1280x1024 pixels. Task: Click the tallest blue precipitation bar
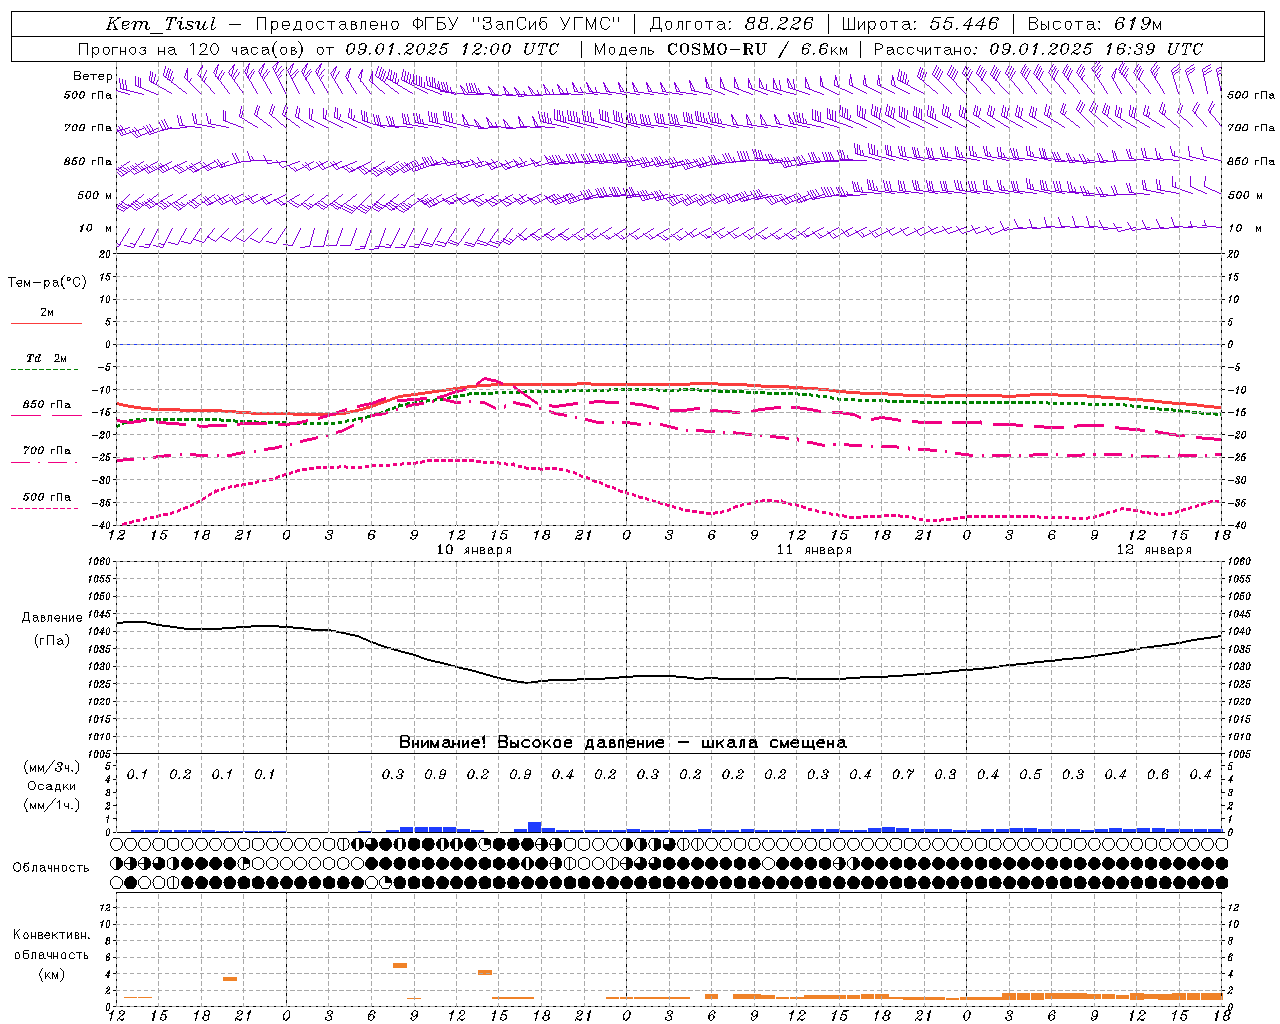(x=534, y=827)
